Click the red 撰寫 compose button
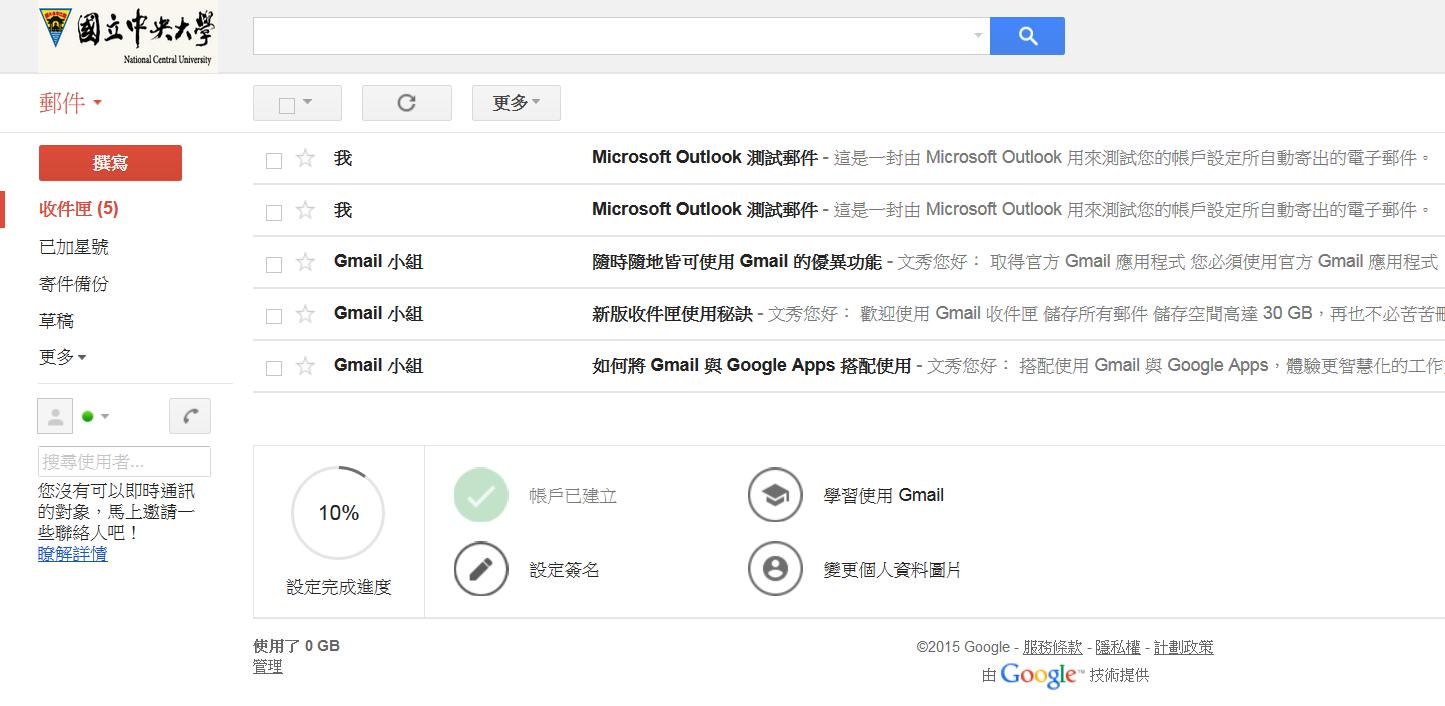Viewport: 1445px width, 706px height. pos(110,163)
